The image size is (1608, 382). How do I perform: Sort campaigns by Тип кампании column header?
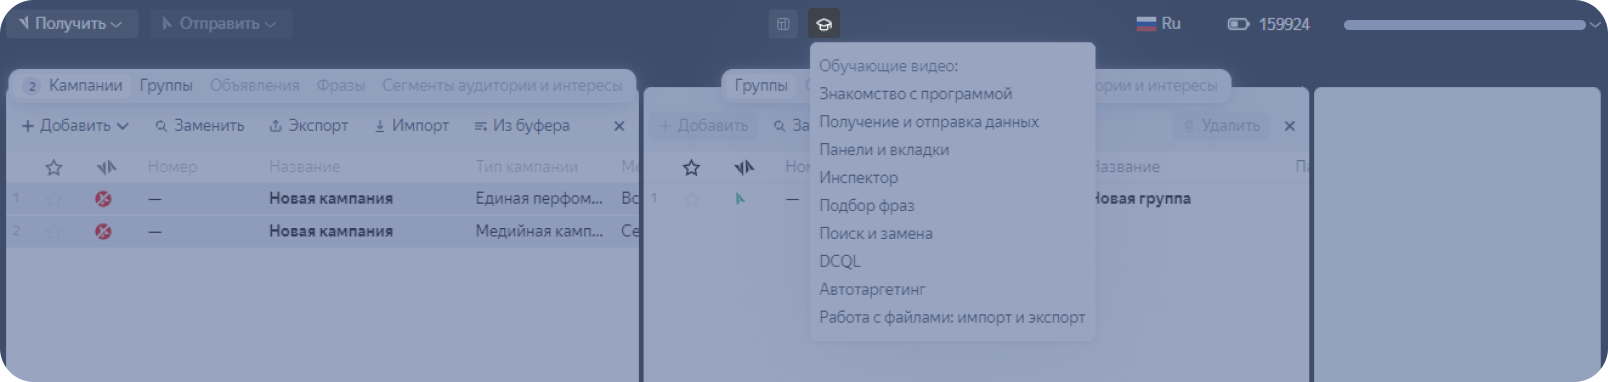click(x=527, y=167)
